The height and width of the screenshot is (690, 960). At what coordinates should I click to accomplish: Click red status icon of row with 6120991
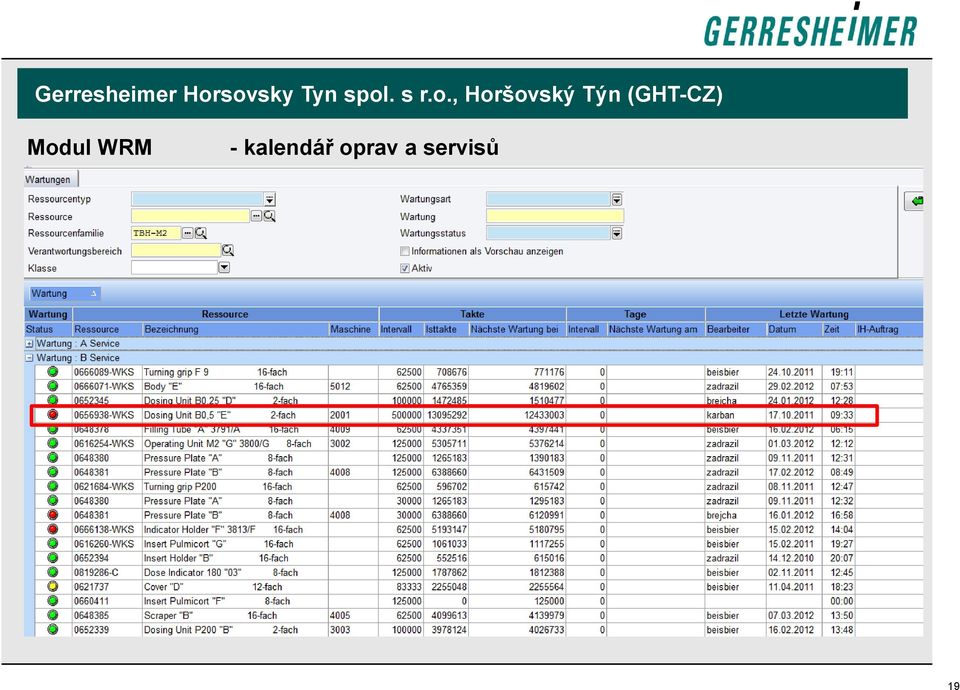click(53, 516)
